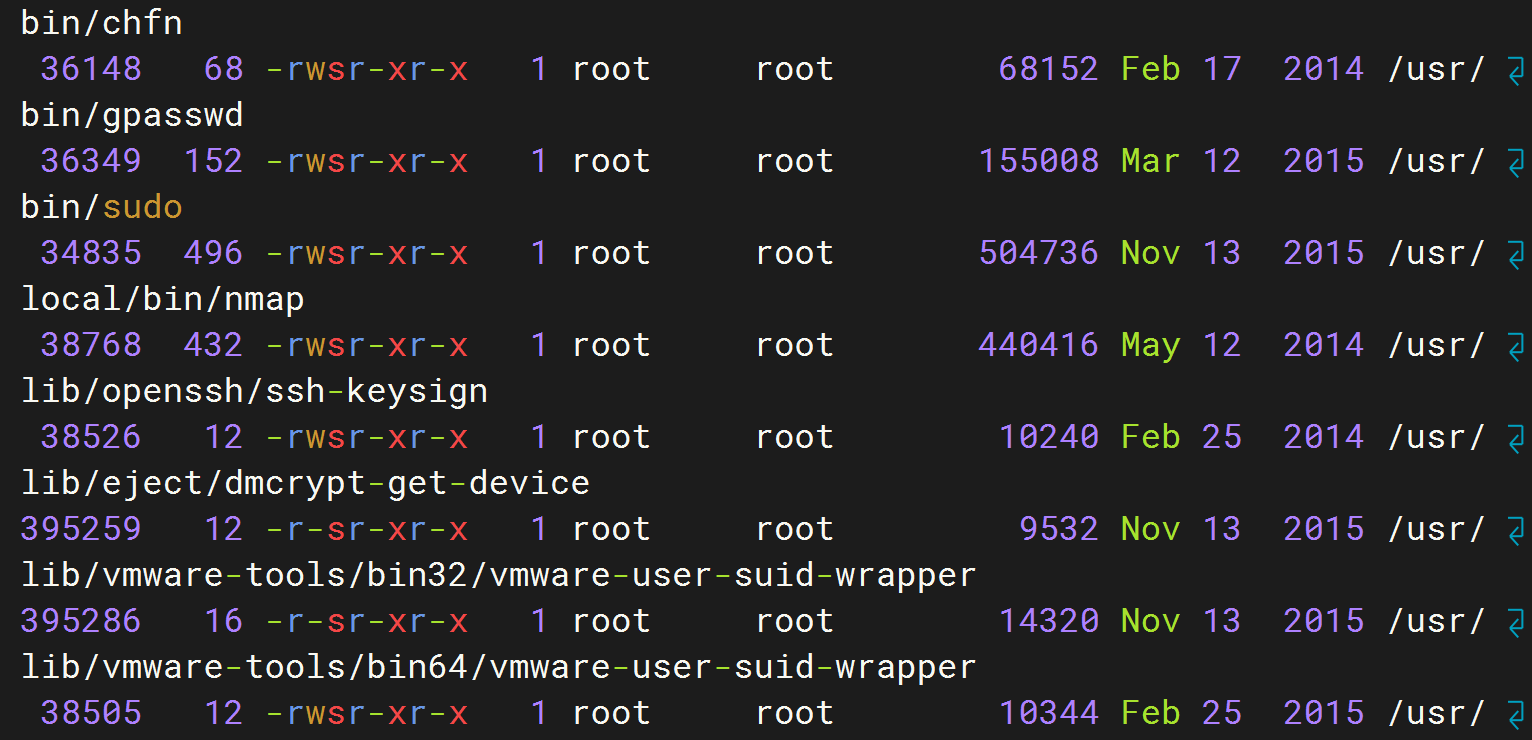This screenshot has height=740, width=1532.
Task: Click the lib/openssh/ssh-keysign path
Action: [254, 392]
